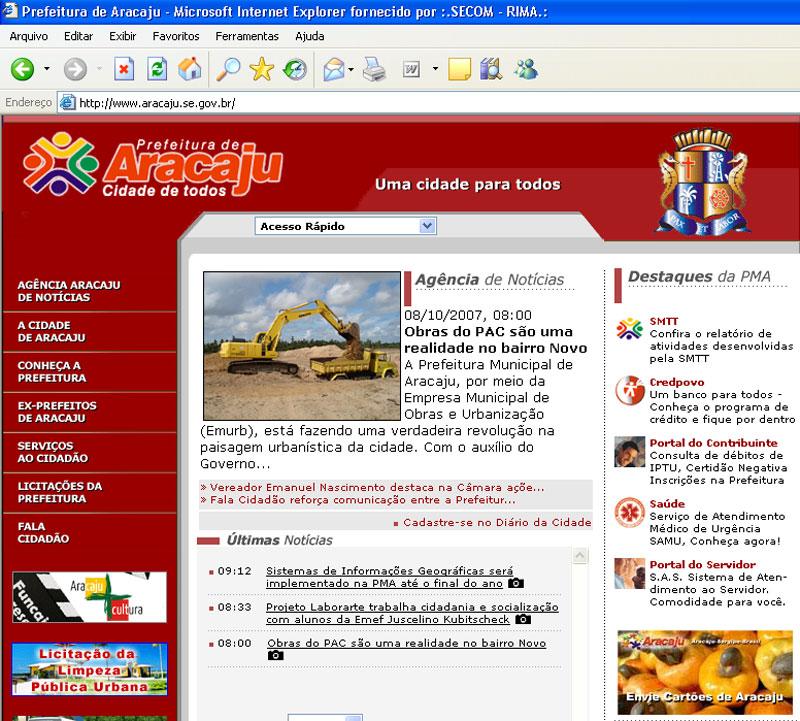Viewport: 800px width, 721px height.
Task: Open Cadastre-se no Diário da Cidade link
Action: [496, 522]
